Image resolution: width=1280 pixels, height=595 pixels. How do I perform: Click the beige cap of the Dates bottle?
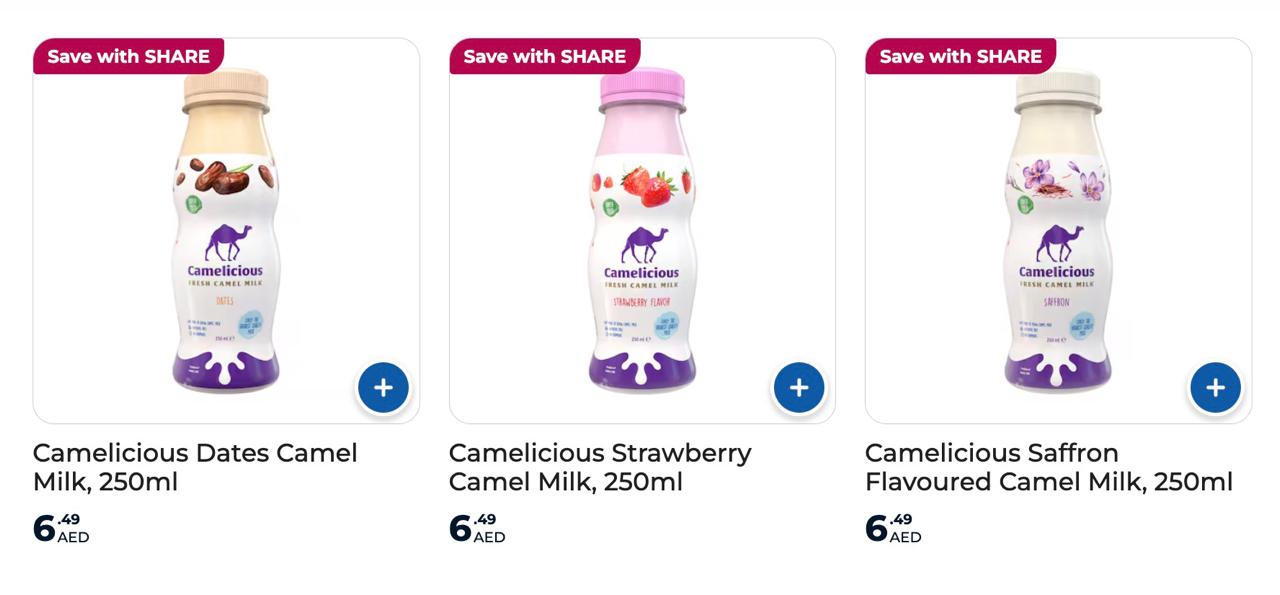226,87
